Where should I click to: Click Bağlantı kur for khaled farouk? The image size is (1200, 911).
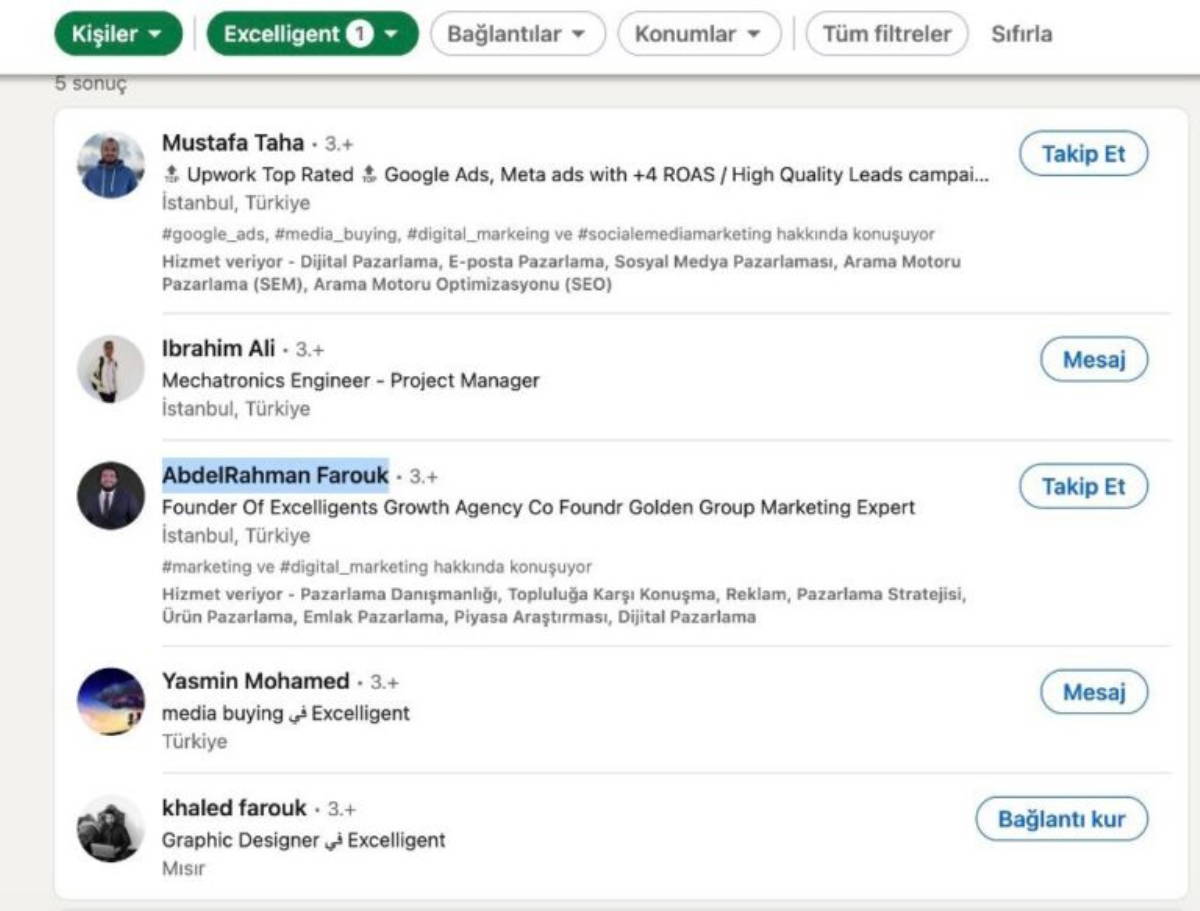click(1061, 819)
